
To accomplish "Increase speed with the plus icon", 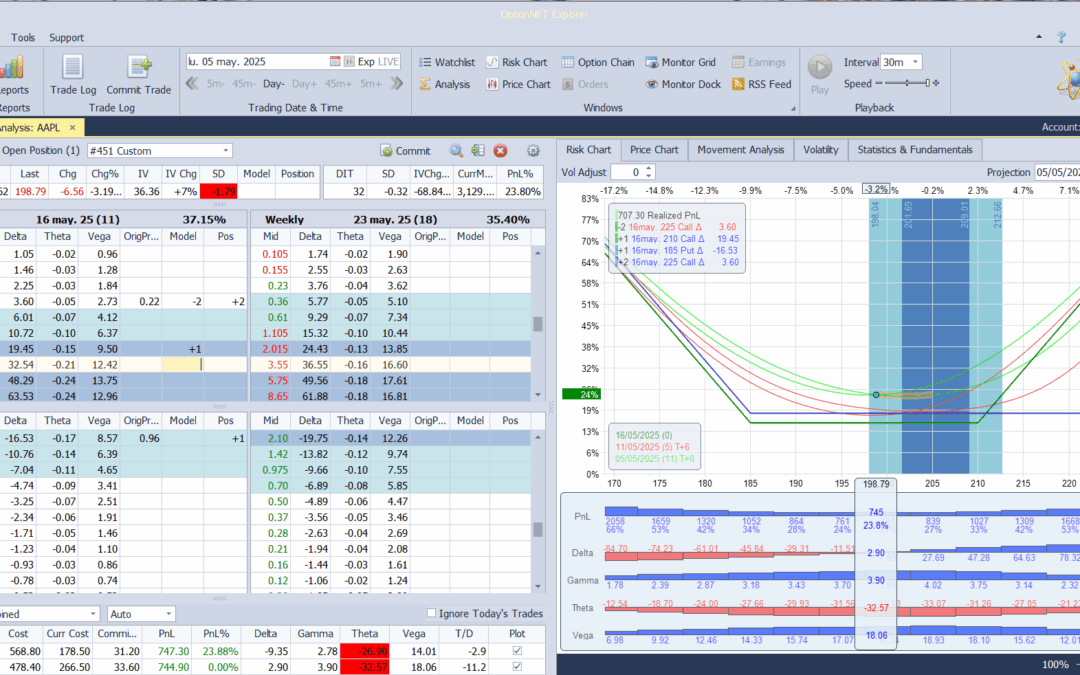I will pos(935,83).
